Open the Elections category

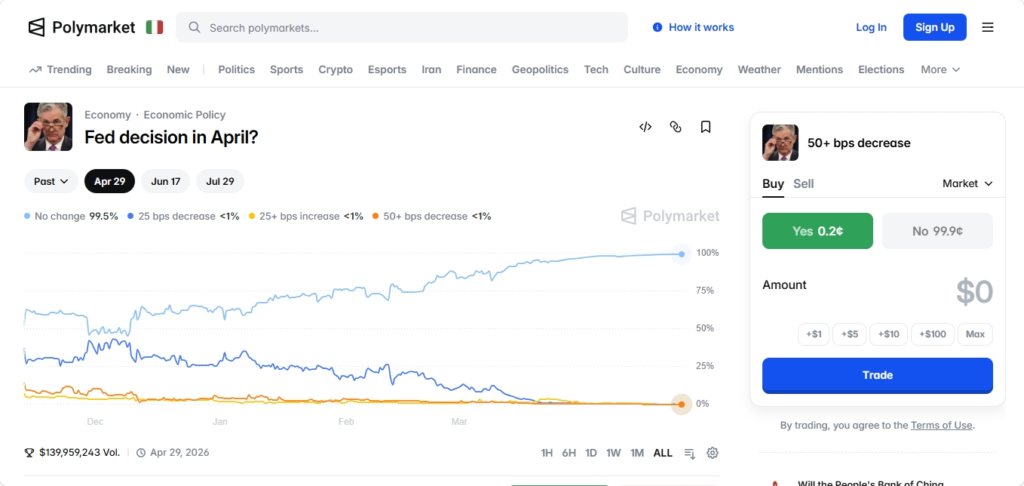881,69
